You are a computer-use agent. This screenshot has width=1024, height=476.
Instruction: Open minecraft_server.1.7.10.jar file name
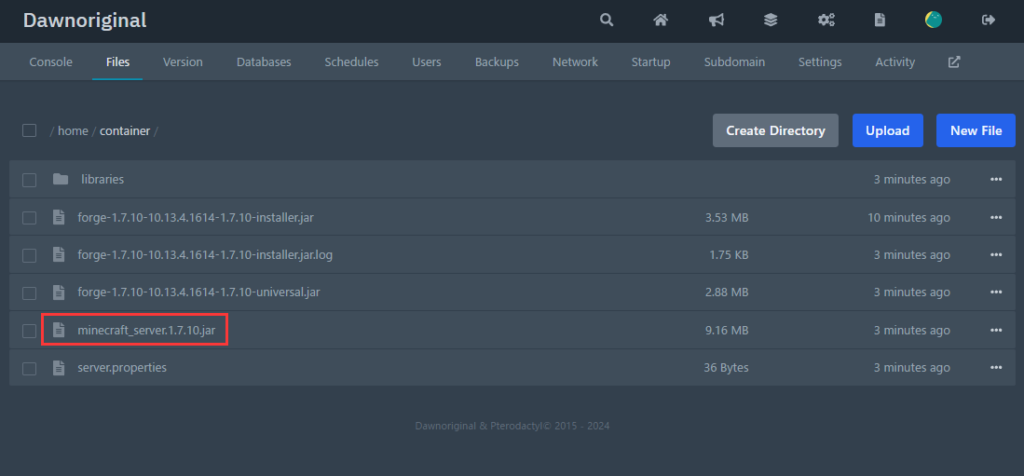(x=146, y=330)
